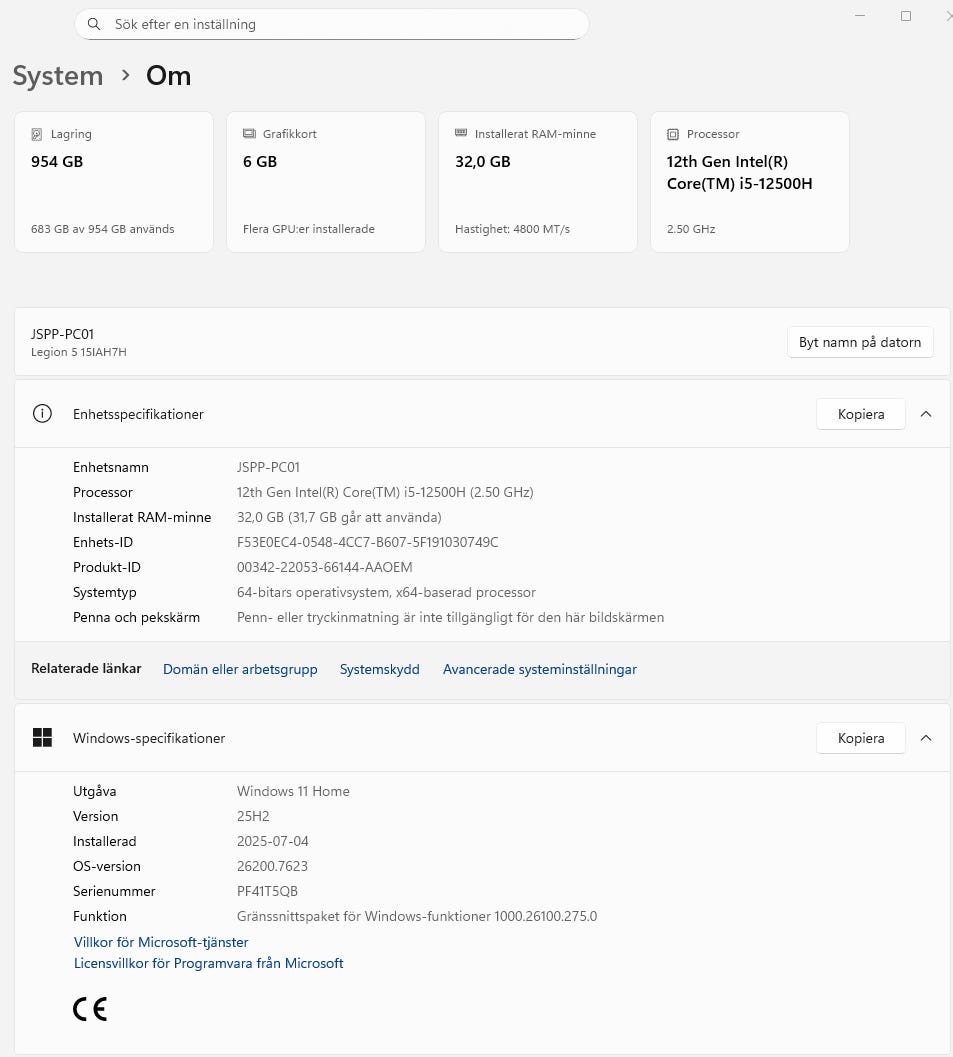953x1057 pixels.
Task: Click the Enhetsspecifikationer info icon
Action: (x=42, y=414)
